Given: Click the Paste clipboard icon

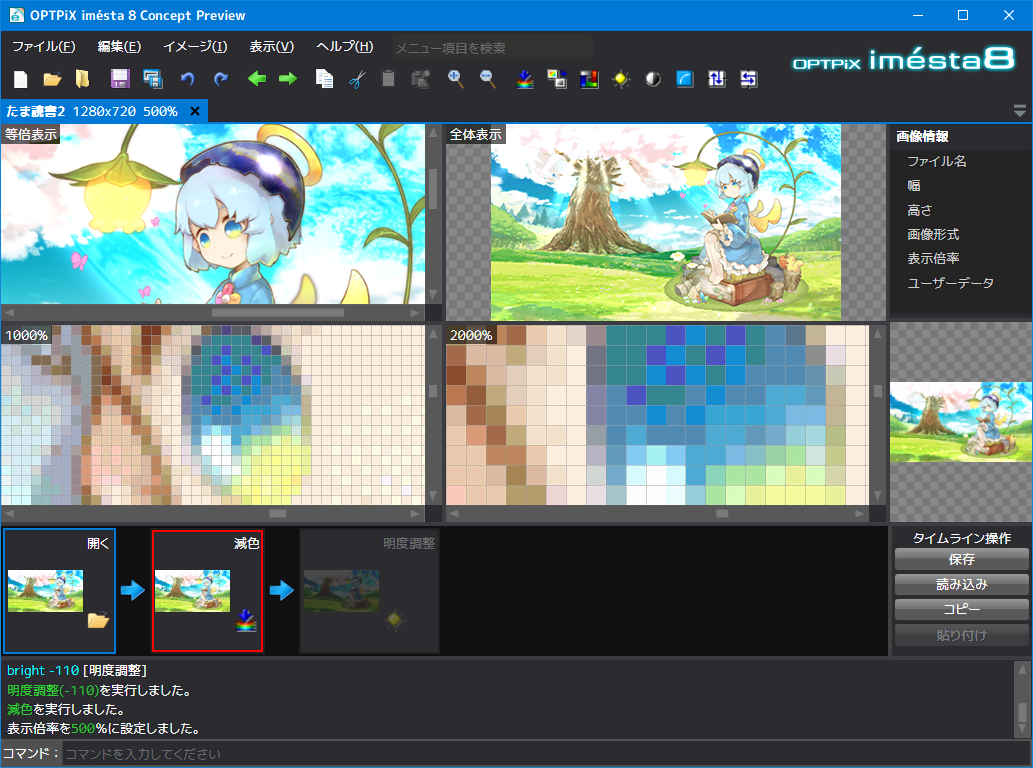Looking at the screenshot, I should point(389,79).
